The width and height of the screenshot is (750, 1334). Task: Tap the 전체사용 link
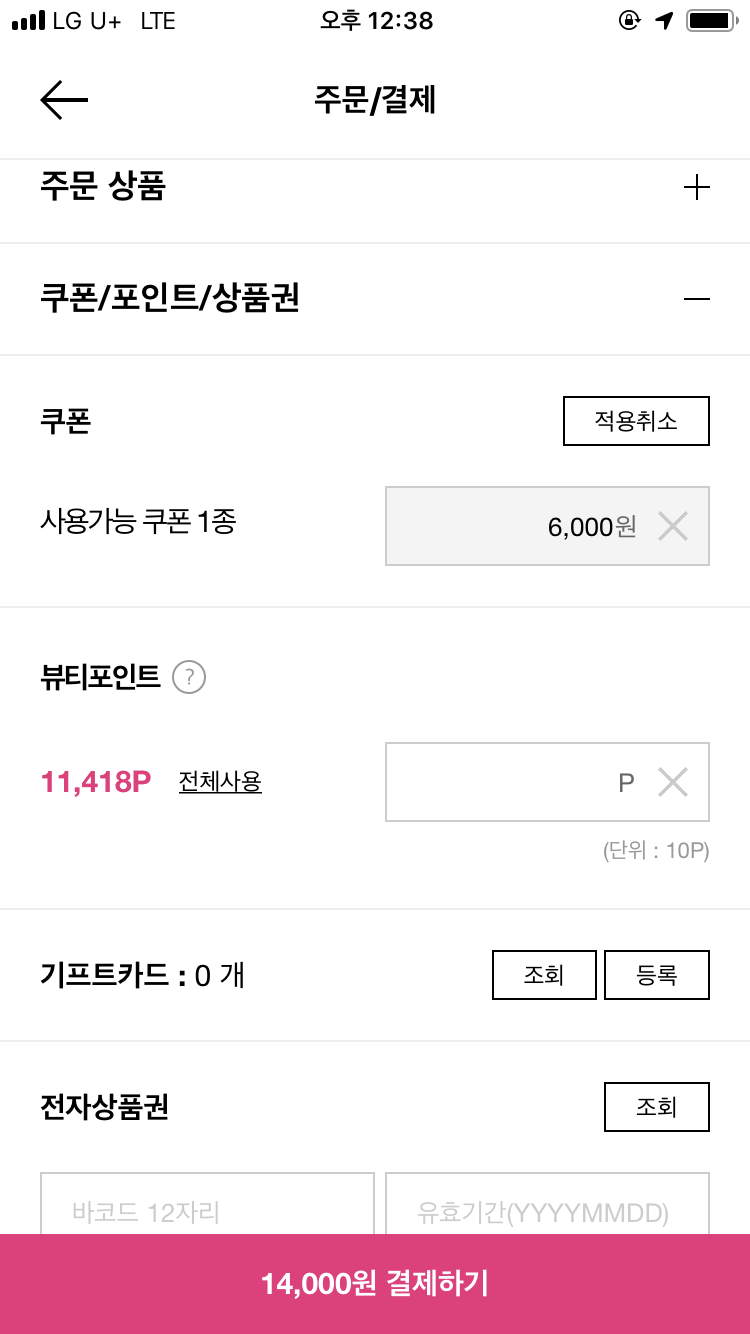point(220,781)
